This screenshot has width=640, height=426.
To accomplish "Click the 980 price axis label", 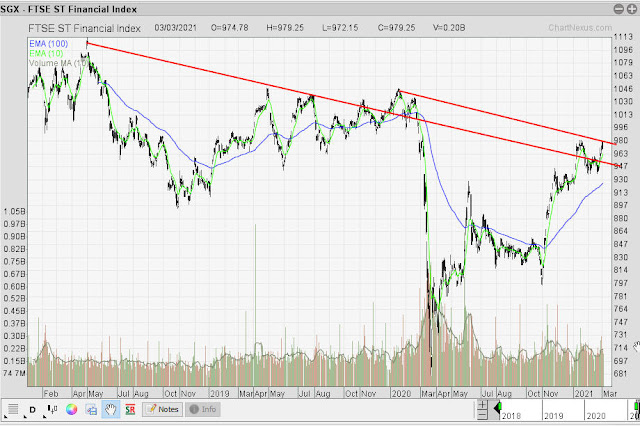I will [621, 140].
